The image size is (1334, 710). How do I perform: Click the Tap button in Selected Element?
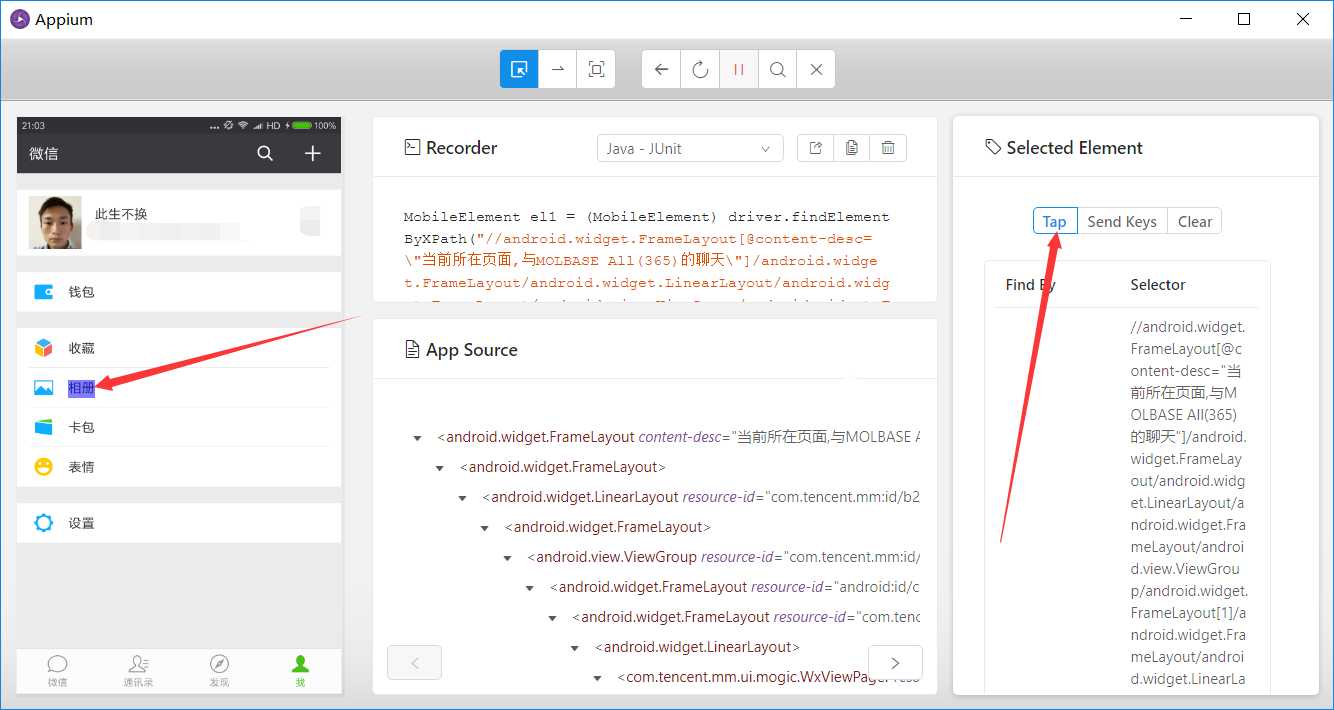[1055, 222]
